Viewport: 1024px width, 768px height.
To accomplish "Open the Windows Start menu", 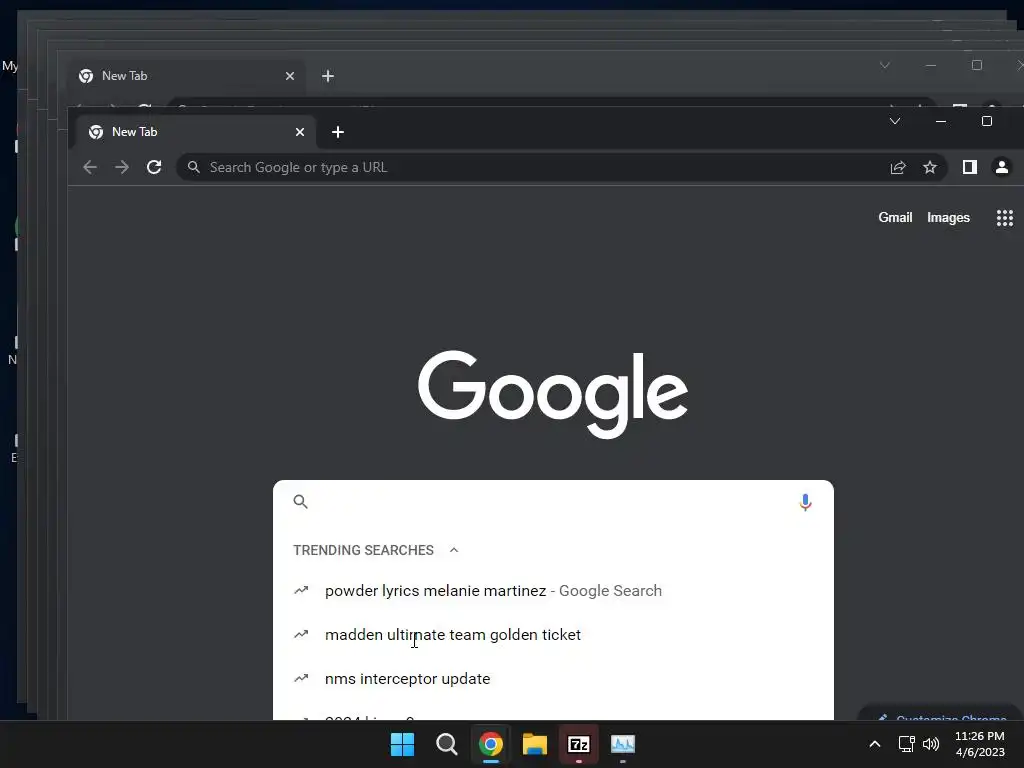I will click(402, 744).
